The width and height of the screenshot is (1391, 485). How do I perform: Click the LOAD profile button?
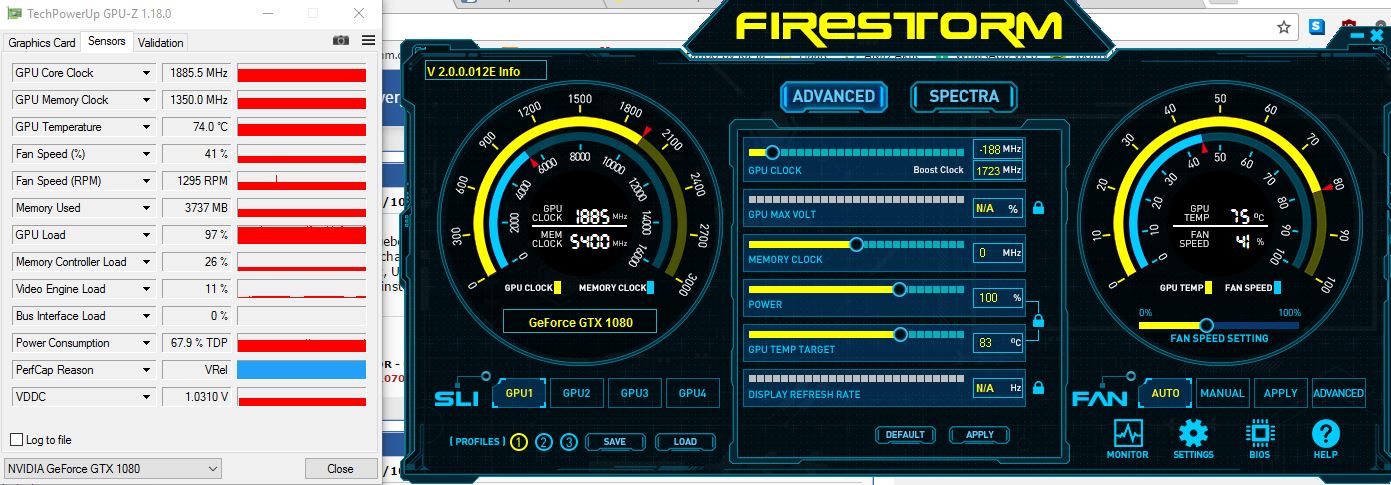point(685,442)
